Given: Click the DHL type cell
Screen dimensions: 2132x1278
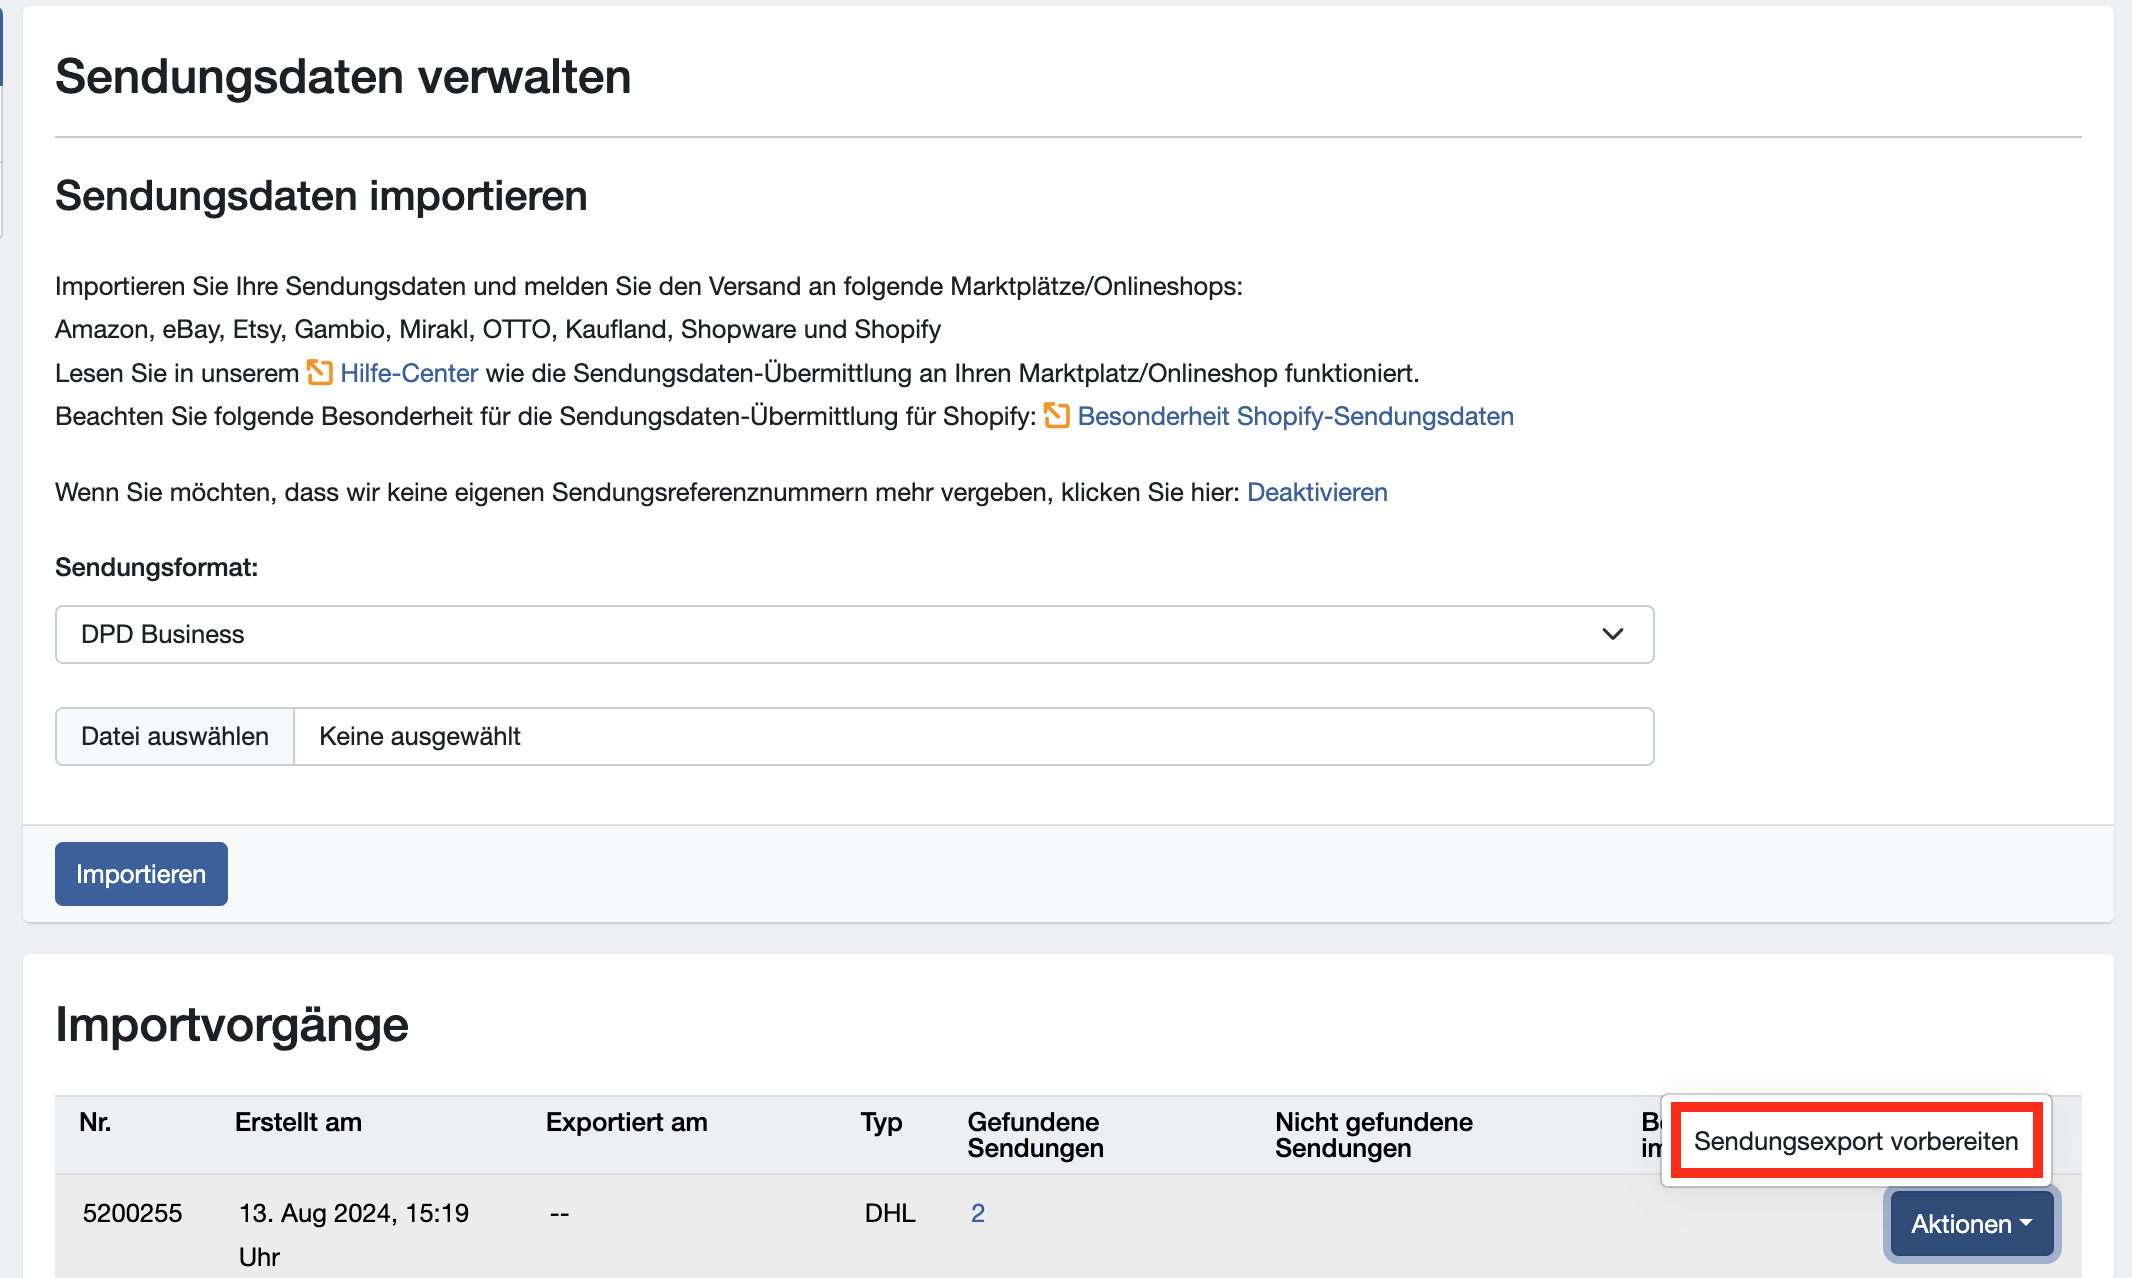Looking at the screenshot, I should 889,1213.
